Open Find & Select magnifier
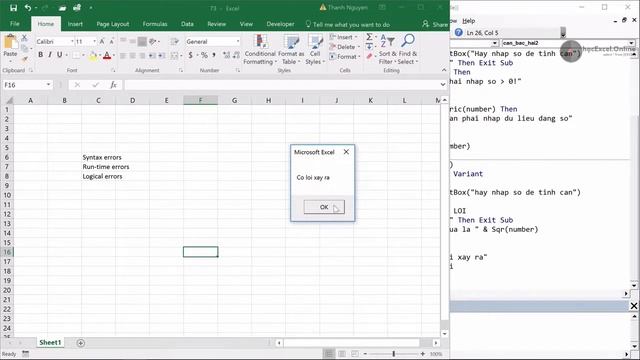Viewport: 640px width, 360px height. 408,49
